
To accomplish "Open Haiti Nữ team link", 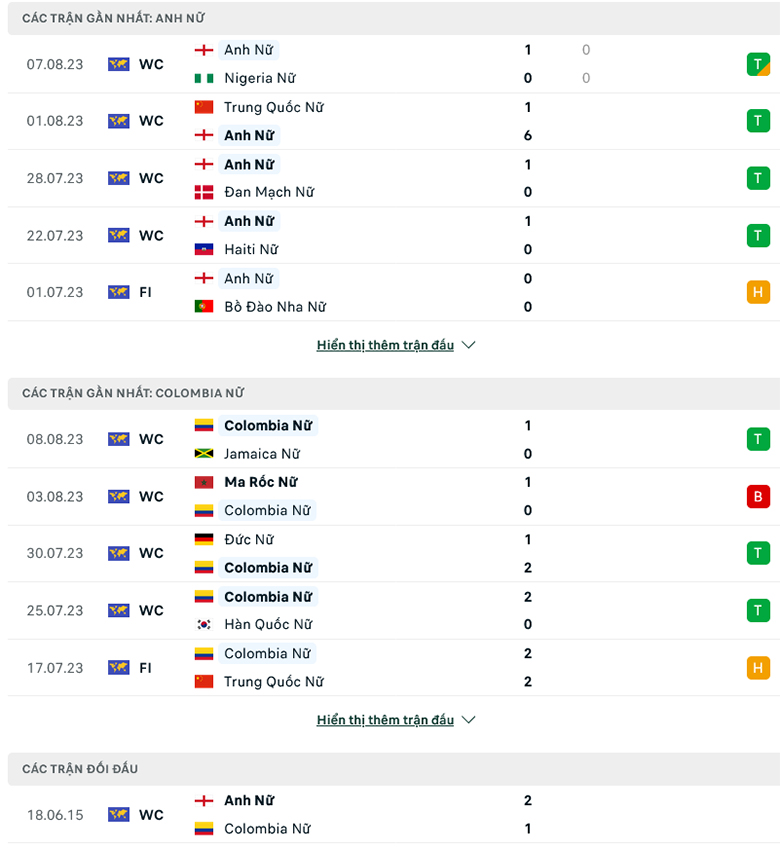I will tap(251, 249).
